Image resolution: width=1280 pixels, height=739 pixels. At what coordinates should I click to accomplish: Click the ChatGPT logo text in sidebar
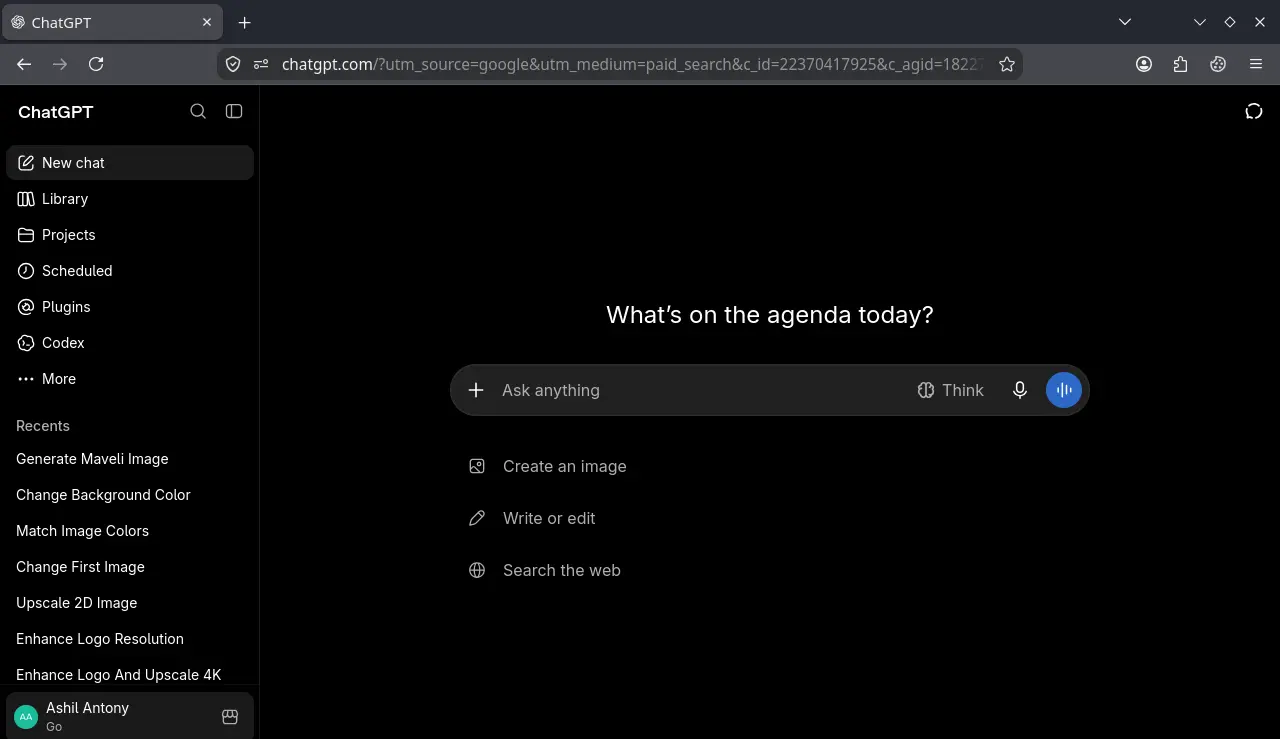coord(56,112)
